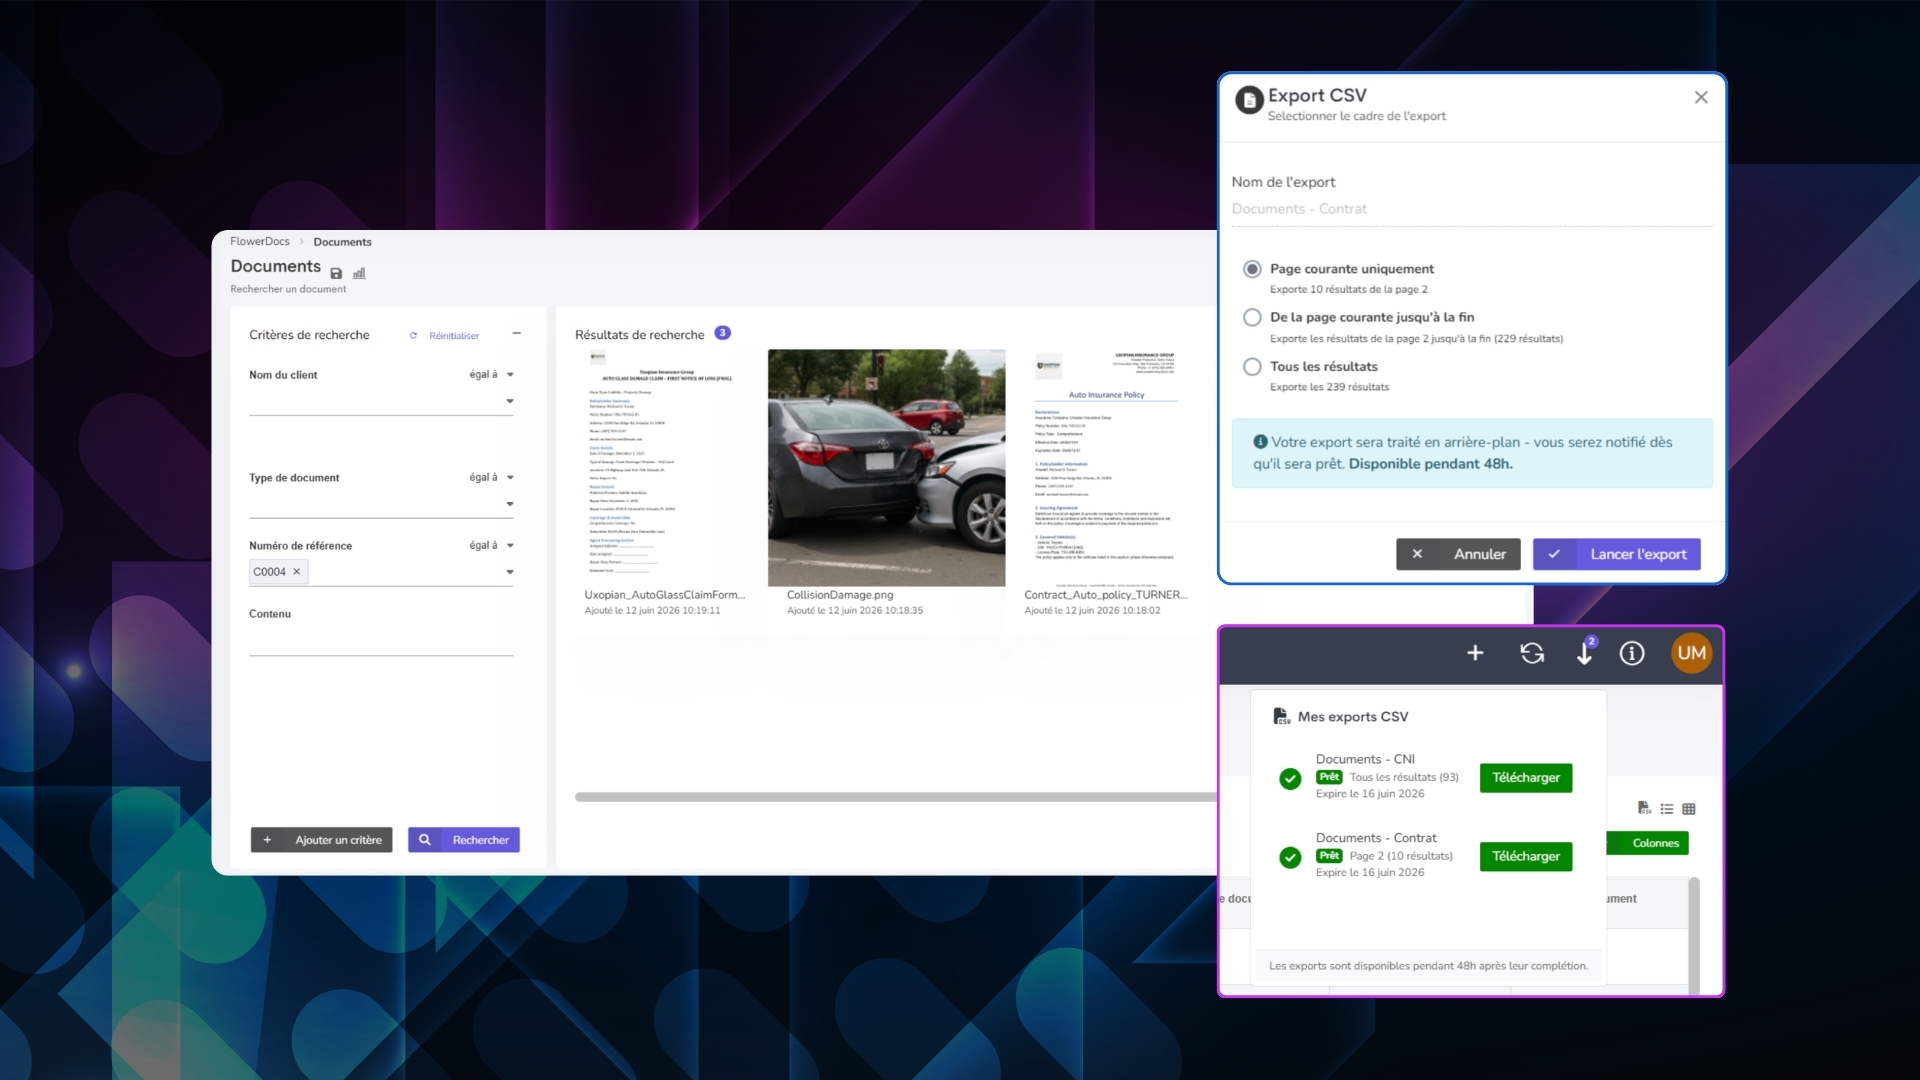Open the Contract_Auto_policy_TURNER thumbnail
This screenshot has height=1080, width=1920.
[1106, 467]
